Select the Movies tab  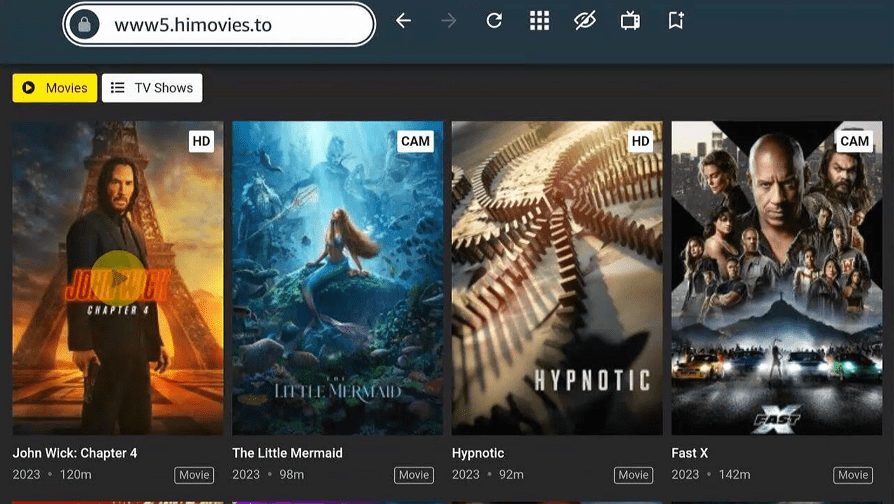coord(55,88)
